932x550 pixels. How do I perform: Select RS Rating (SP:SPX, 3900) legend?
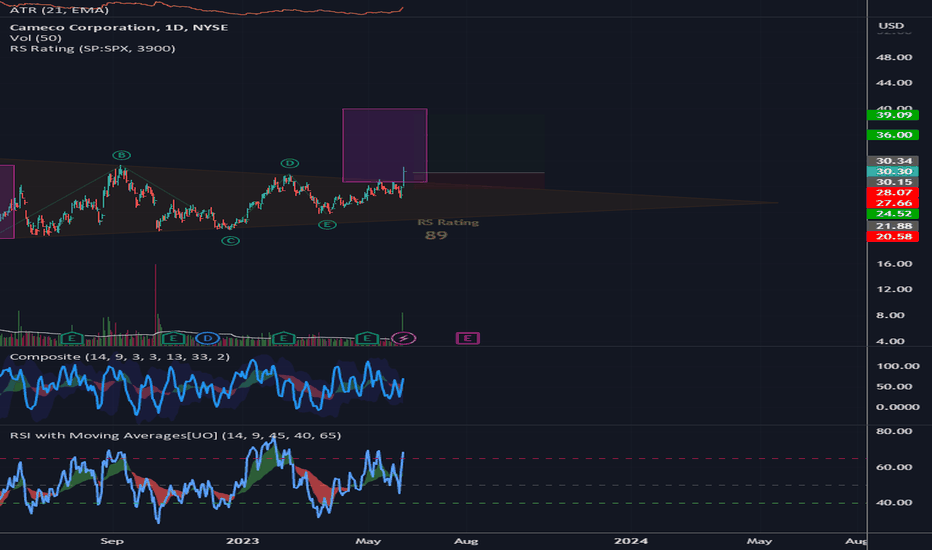coord(93,49)
